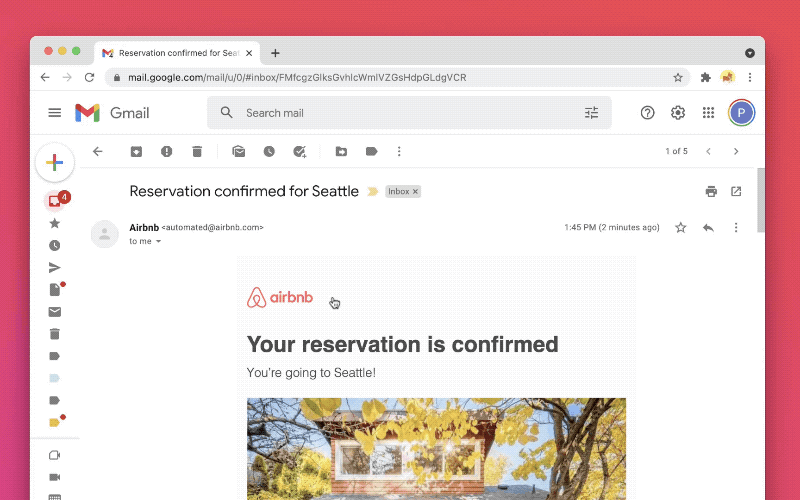Toggle the main menu hamburger

click(55, 113)
